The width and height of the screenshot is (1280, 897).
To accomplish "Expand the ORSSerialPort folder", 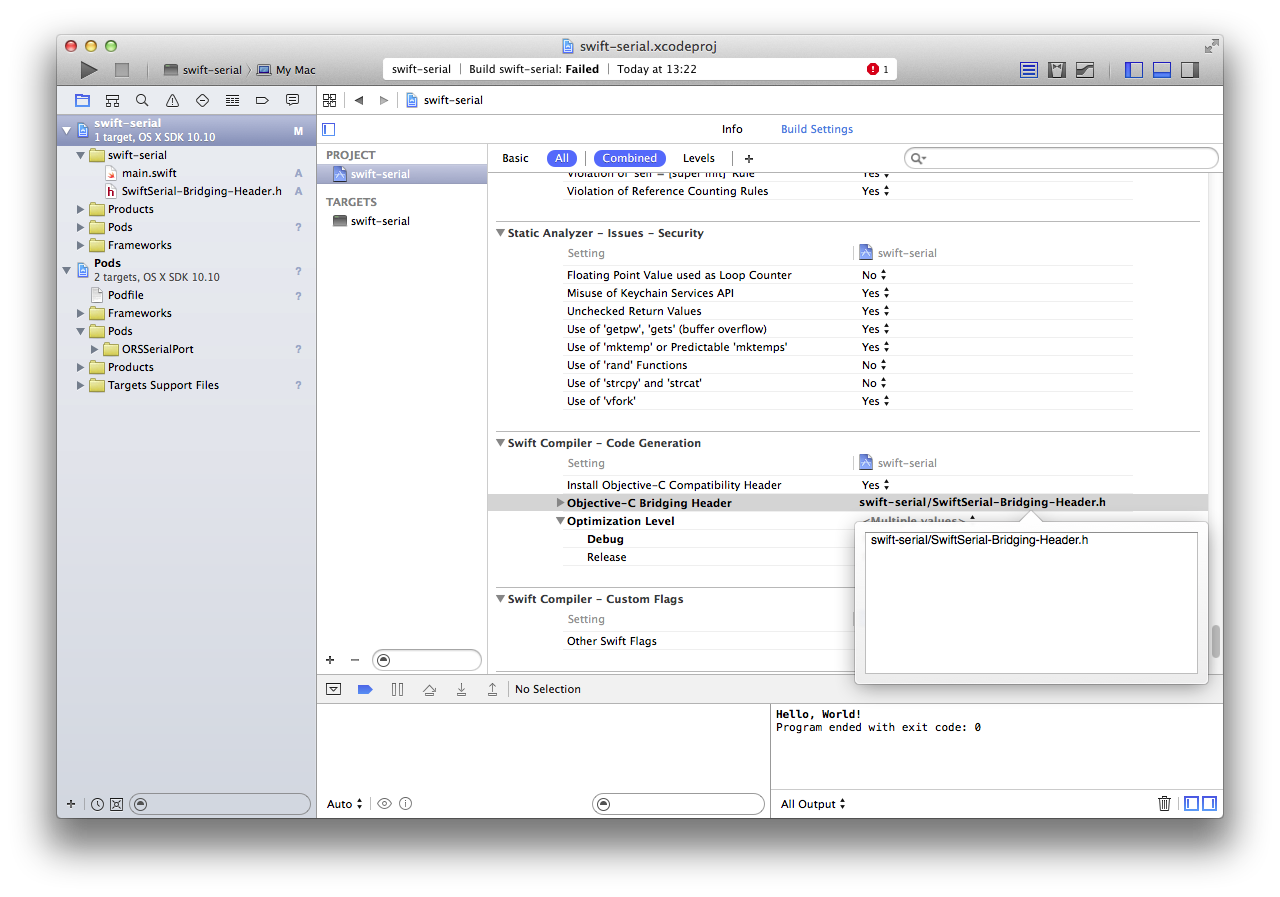I will click(x=95, y=349).
